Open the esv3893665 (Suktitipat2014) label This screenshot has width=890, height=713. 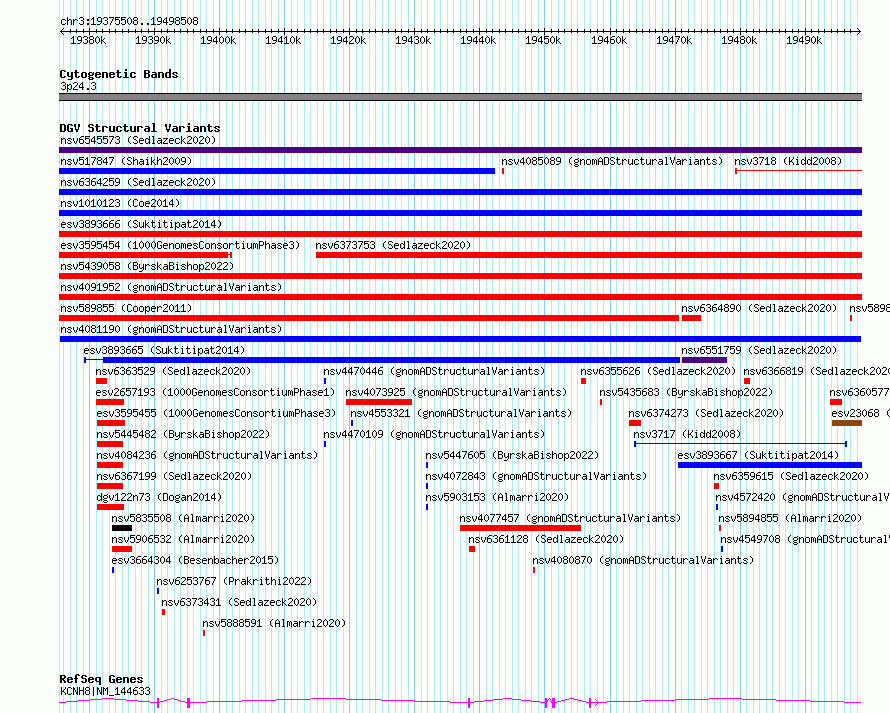(164, 350)
